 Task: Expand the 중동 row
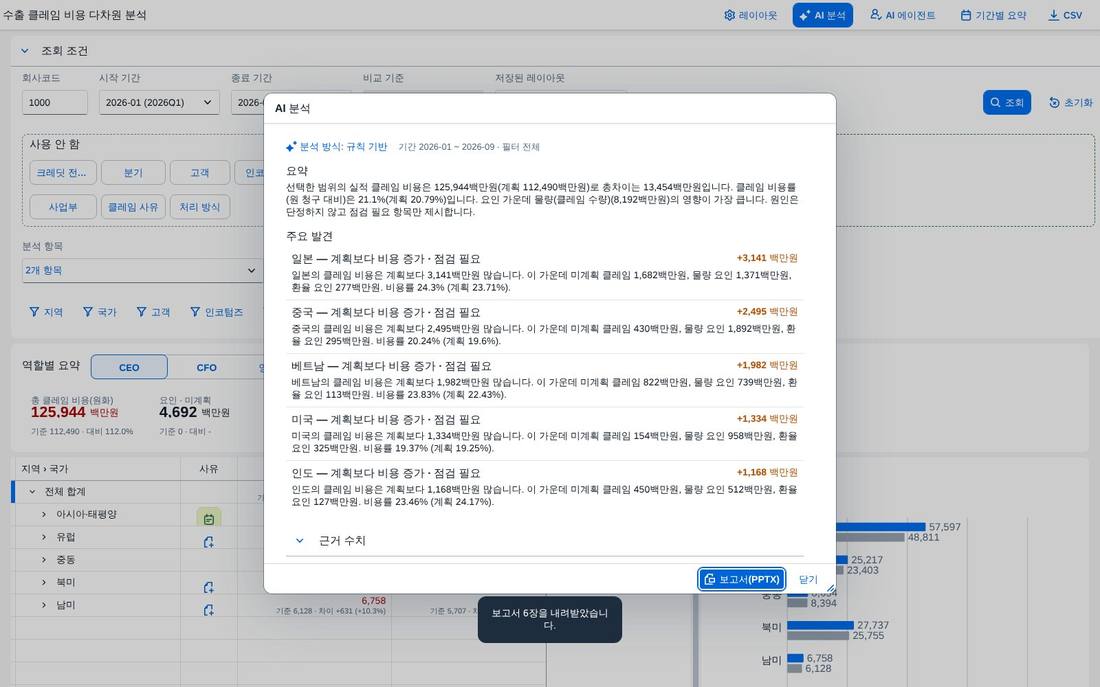point(44,560)
